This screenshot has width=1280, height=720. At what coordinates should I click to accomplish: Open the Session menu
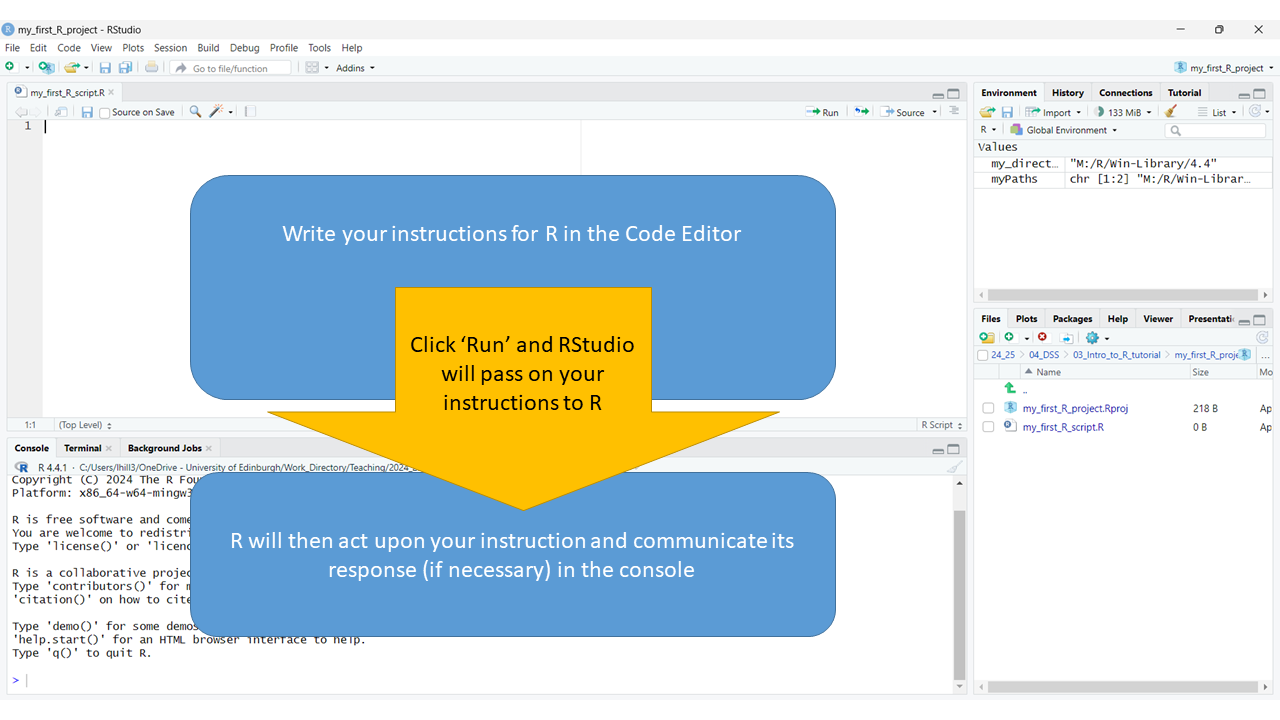point(170,48)
